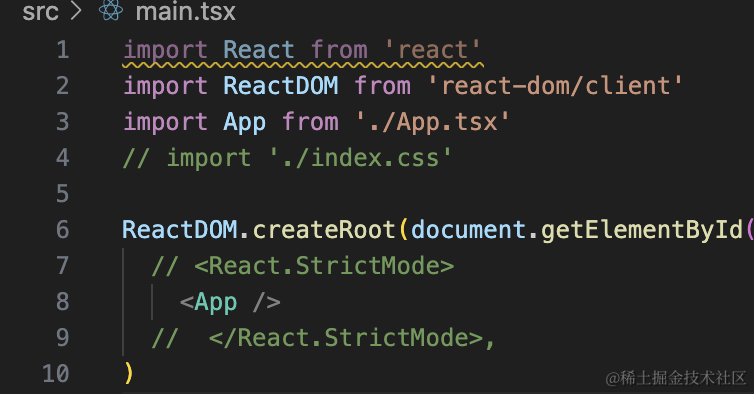Viewport: 754px width, 394px height.
Task: Click line number 9 in gutter
Action: coord(63,338)
